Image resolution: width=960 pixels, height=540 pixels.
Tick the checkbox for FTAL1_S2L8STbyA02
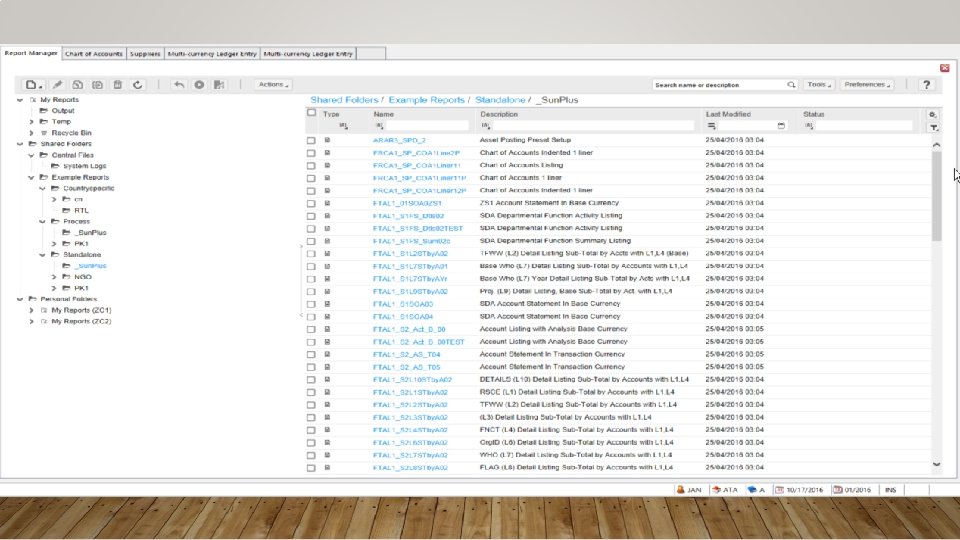tap(311, 468)
